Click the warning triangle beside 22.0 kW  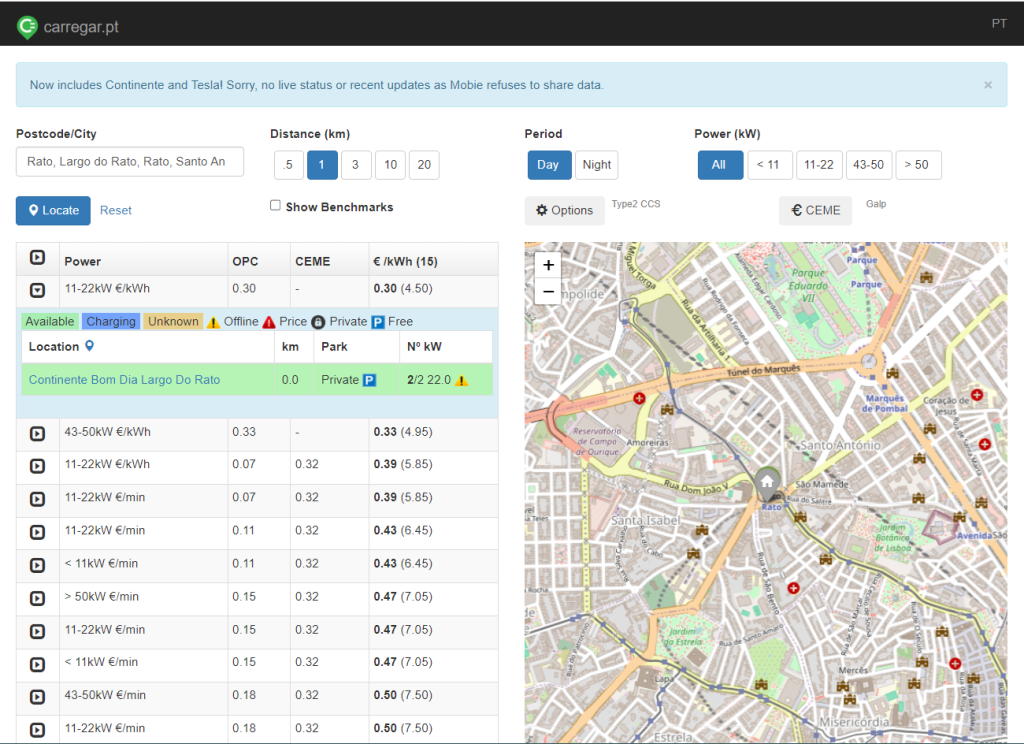(462, 380)
